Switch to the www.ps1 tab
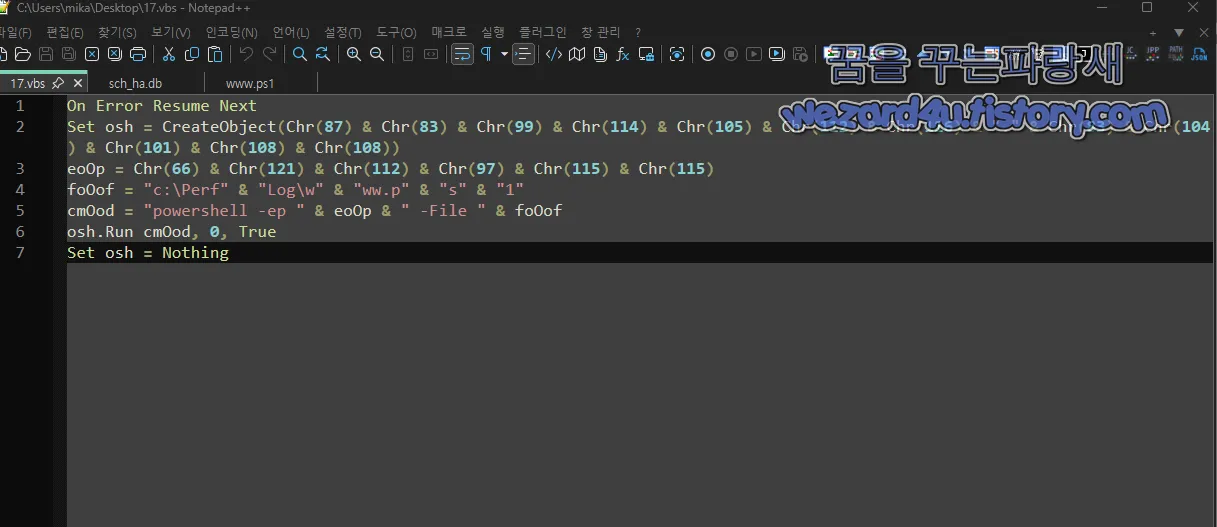 pos(250,83)
